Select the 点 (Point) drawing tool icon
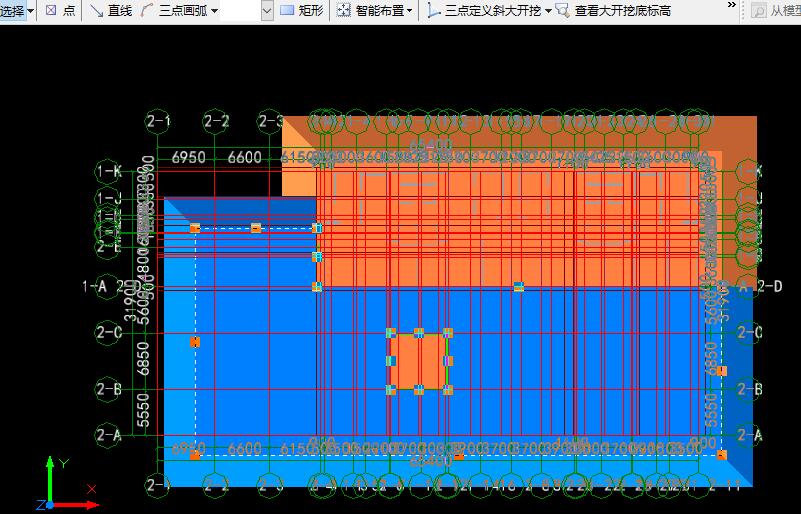Screen dimensions: 801x514 coord(51,10)
